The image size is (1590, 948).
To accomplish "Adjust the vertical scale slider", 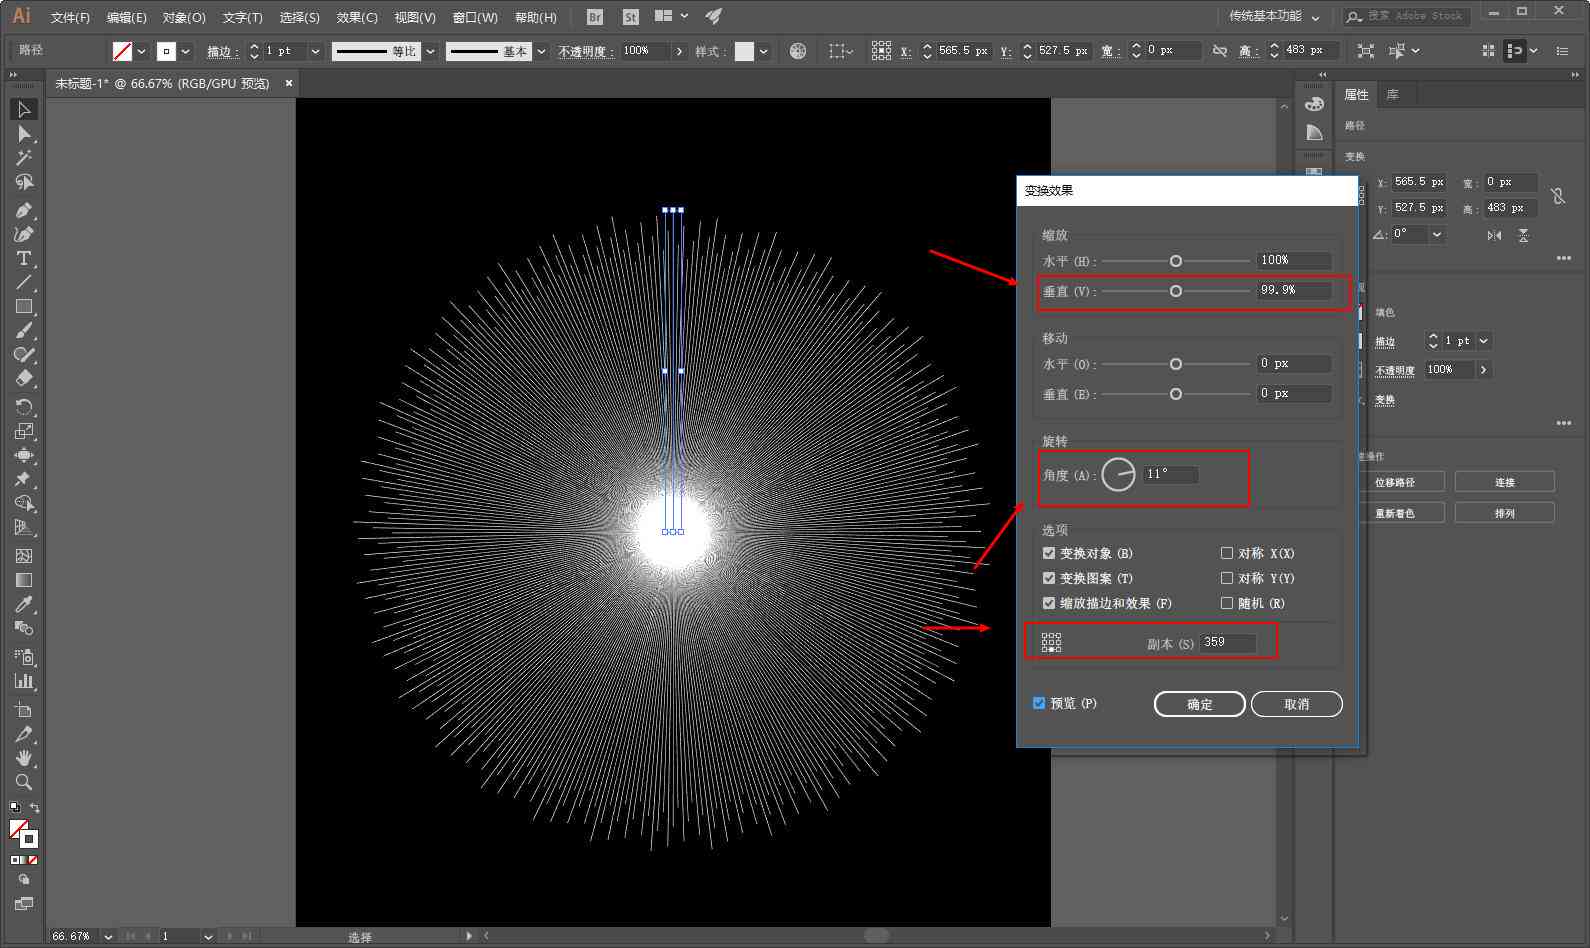I will (1176, 291).
